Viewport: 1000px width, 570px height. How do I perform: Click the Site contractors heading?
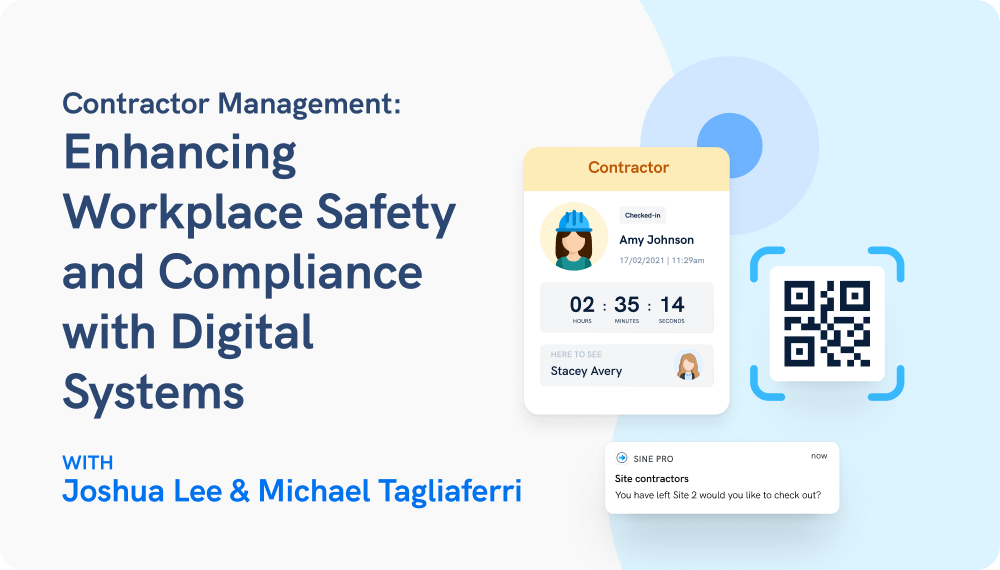[x=652, y=478]
